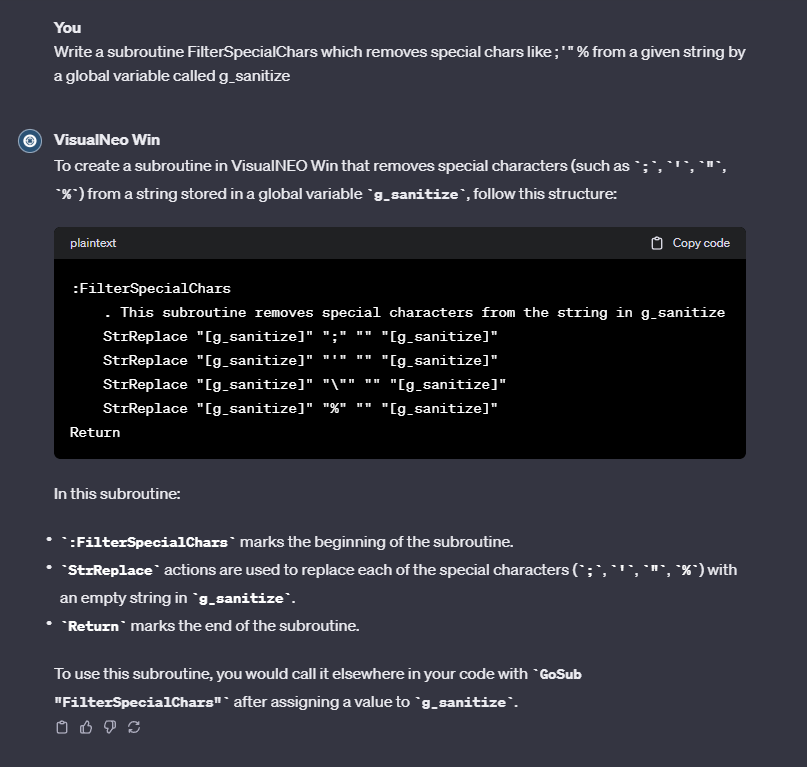Viewport: 807px width, 767px height.
Task: Give the response a thumbs down
Action: [110, 727]
